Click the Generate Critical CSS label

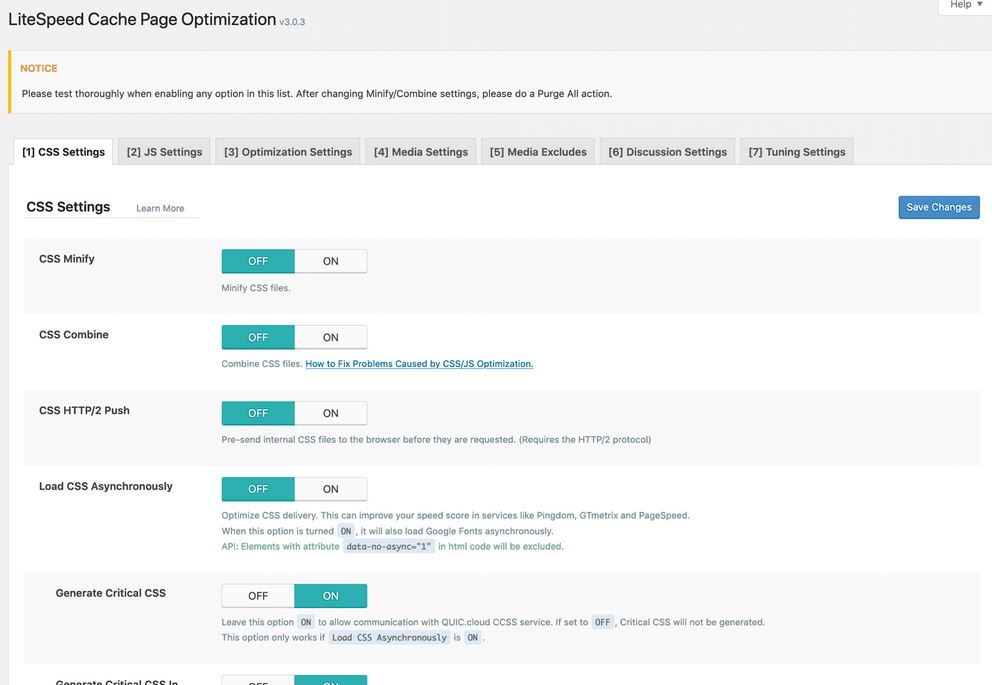[111, 593]
